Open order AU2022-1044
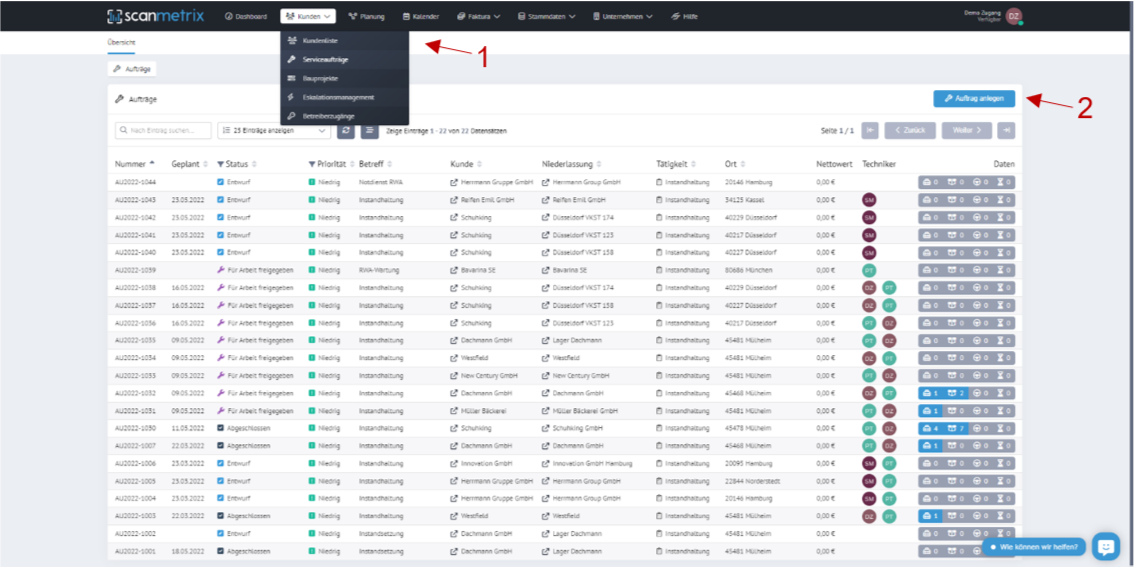This screenshot has width=1134, height=567. [135, 182]
